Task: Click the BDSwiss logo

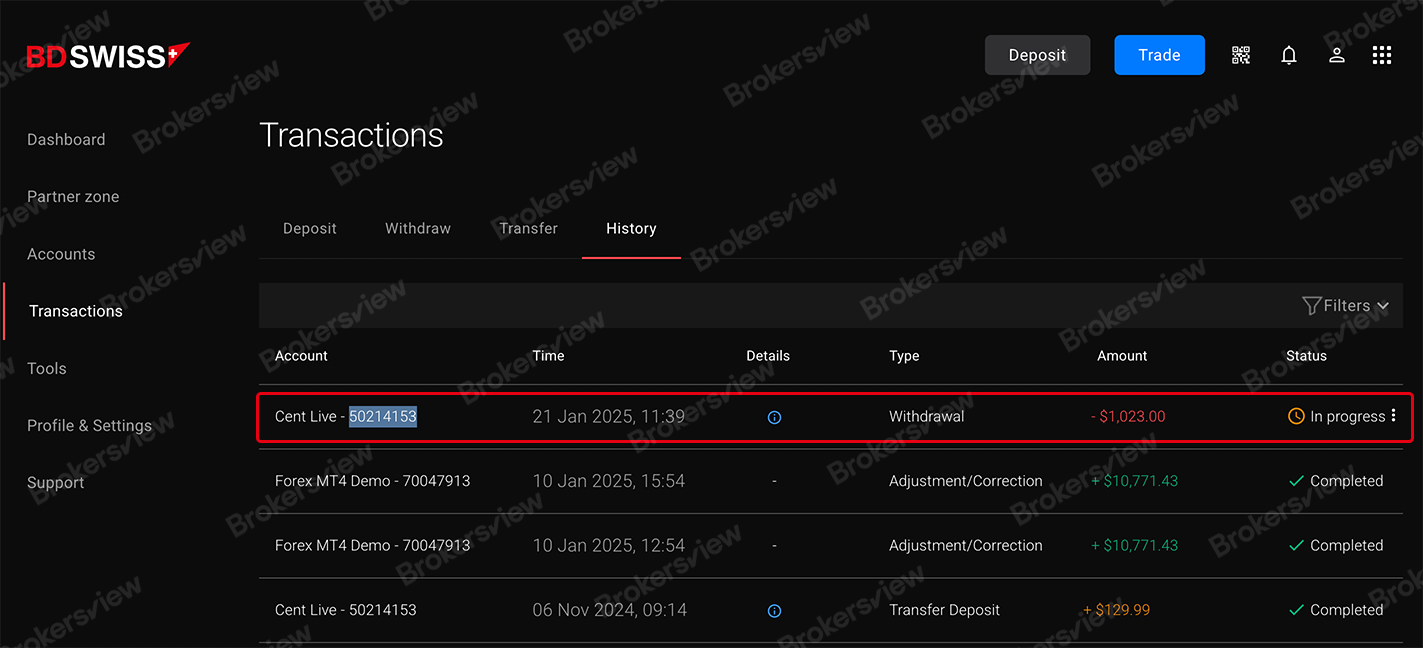Action: coord(107,56)
